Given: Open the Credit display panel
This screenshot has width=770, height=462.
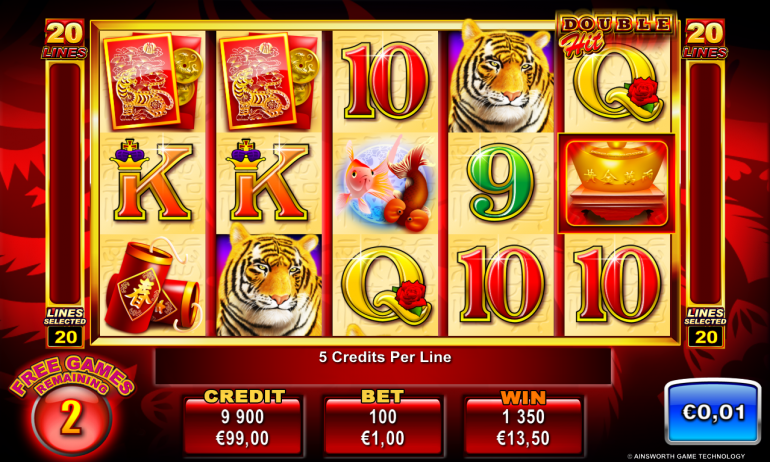Looking at the screenshot, I should pyautogui.click(x=243, y=422).
